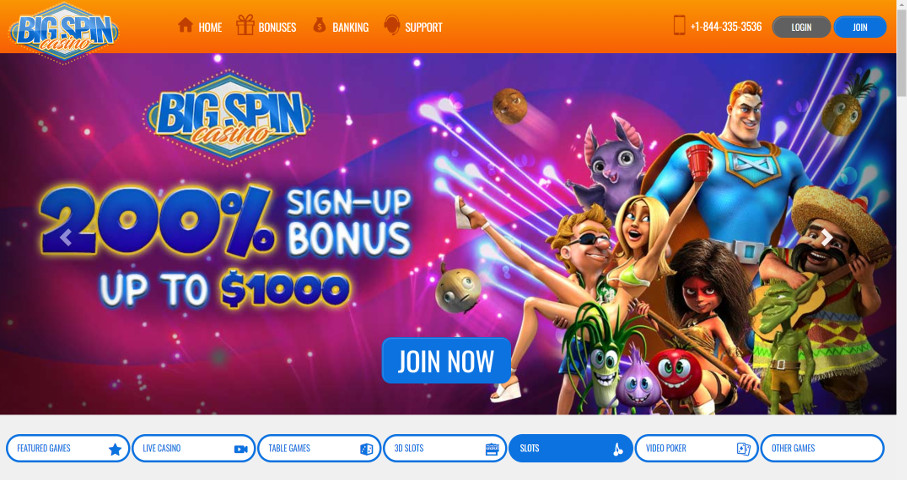Click the Bonuses gift box icon

(245, 25)
